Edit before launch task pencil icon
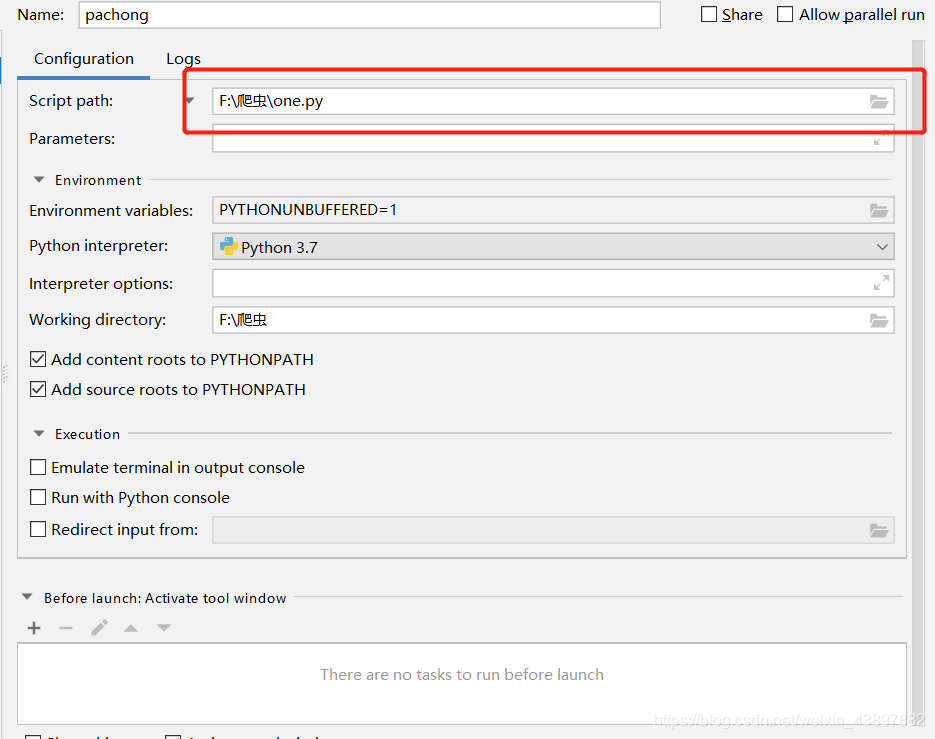The height and width of the screenshot is (739, 935). point(99,627)
